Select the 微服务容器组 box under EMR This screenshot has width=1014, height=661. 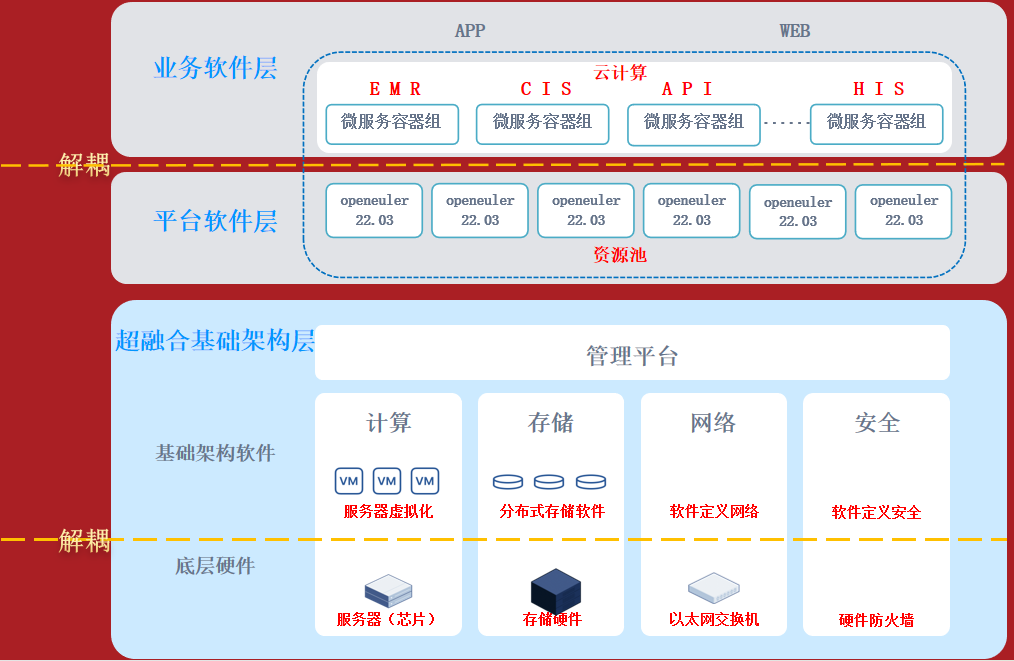(391, 123)
